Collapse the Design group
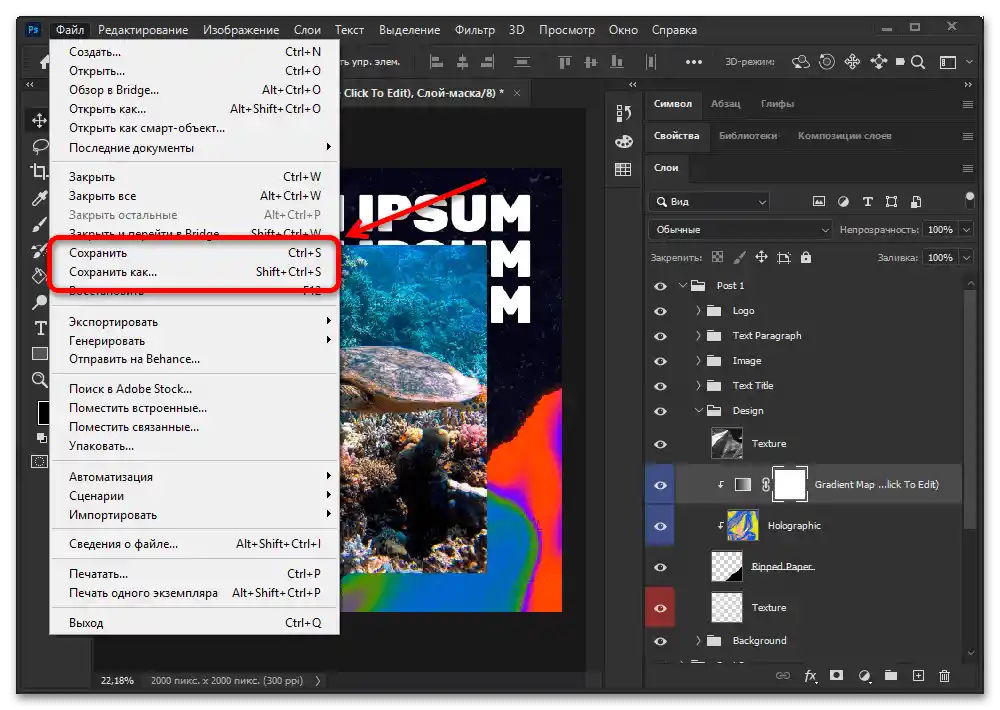 698,410
